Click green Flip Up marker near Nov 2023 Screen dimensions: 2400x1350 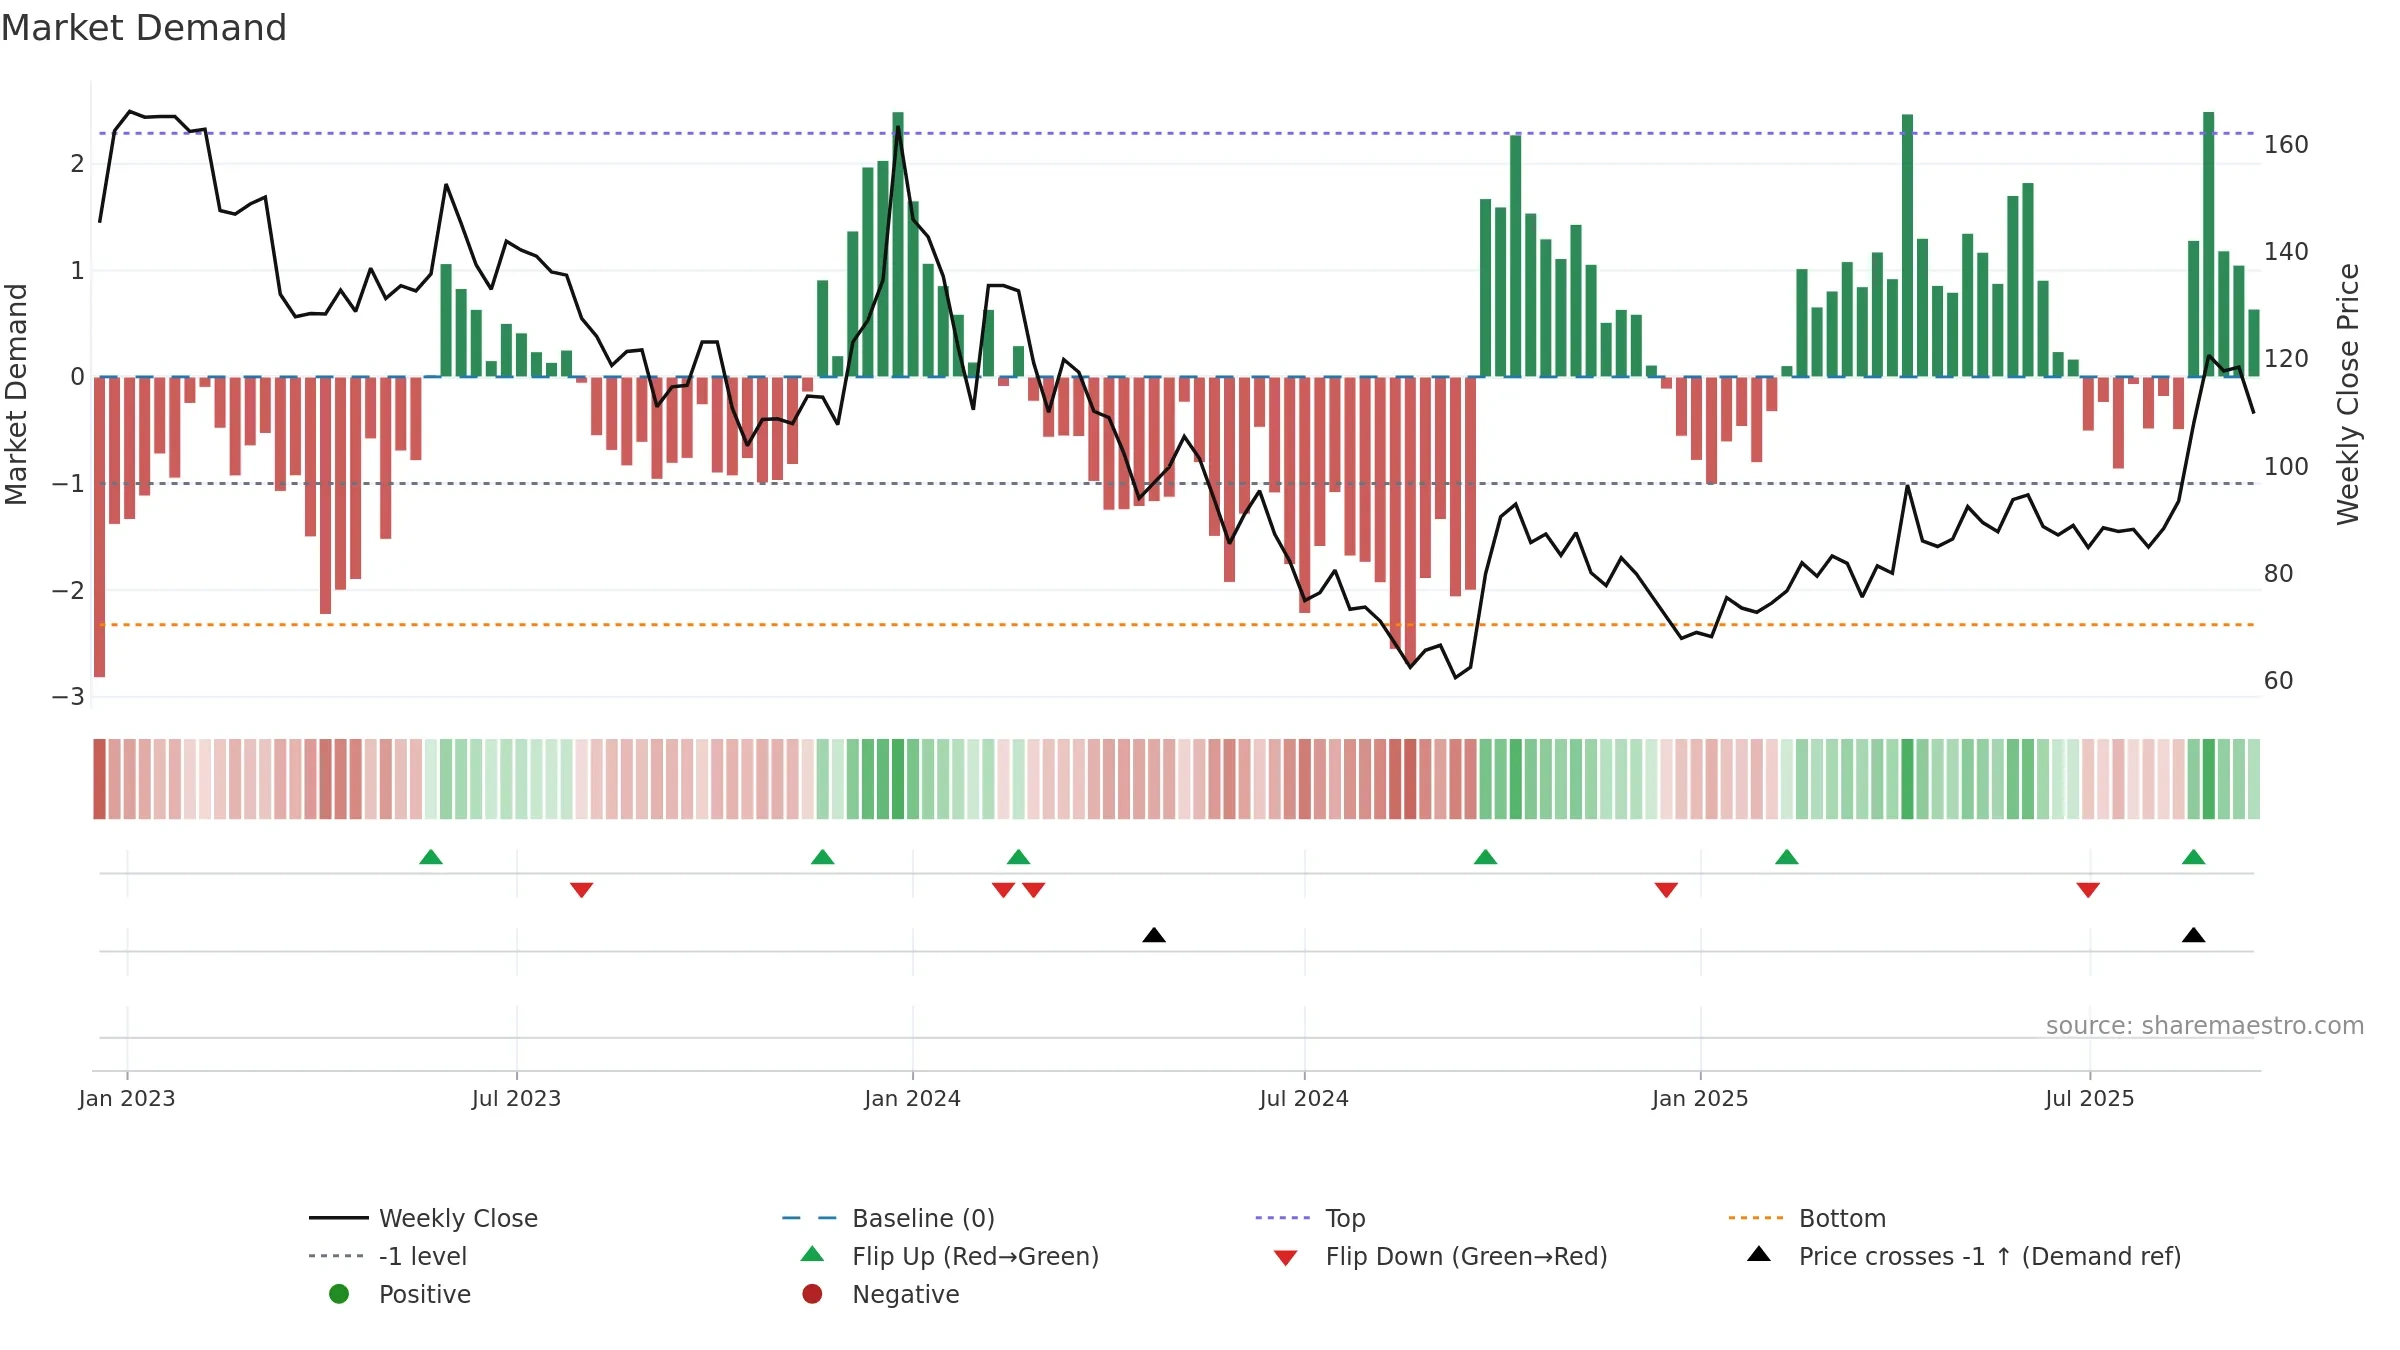click(823, 857)
